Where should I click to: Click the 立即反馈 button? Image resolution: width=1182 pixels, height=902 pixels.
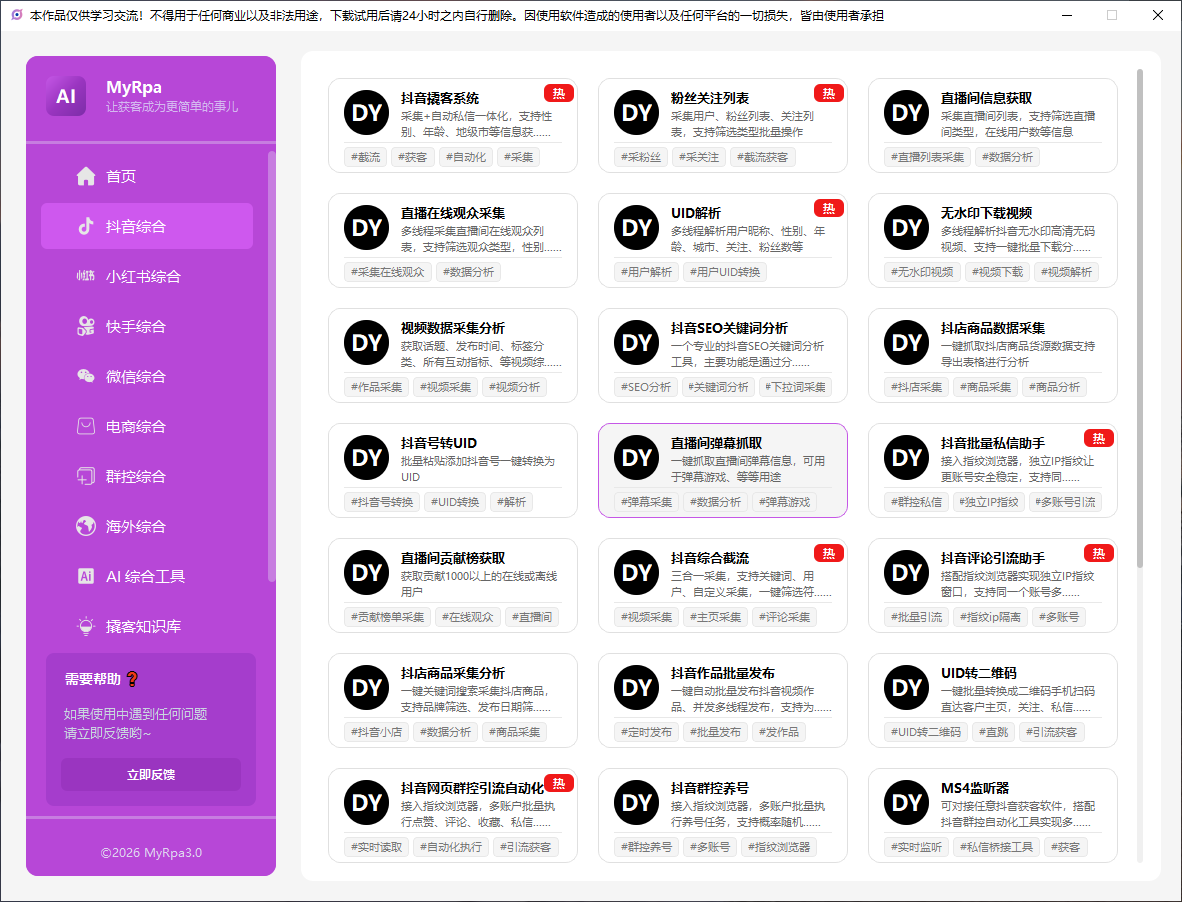151,775
